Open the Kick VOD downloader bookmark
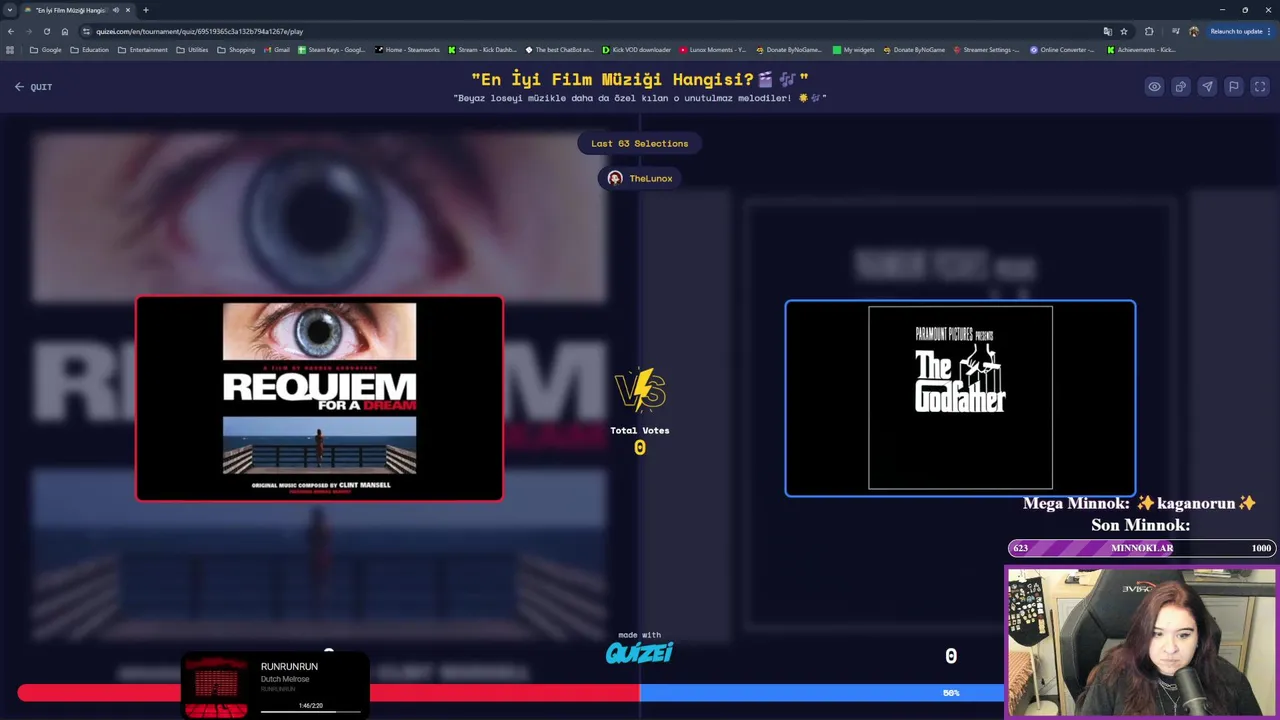This screenshot has height=720, width=1280. pyautogui.click(x=636, y=50)
